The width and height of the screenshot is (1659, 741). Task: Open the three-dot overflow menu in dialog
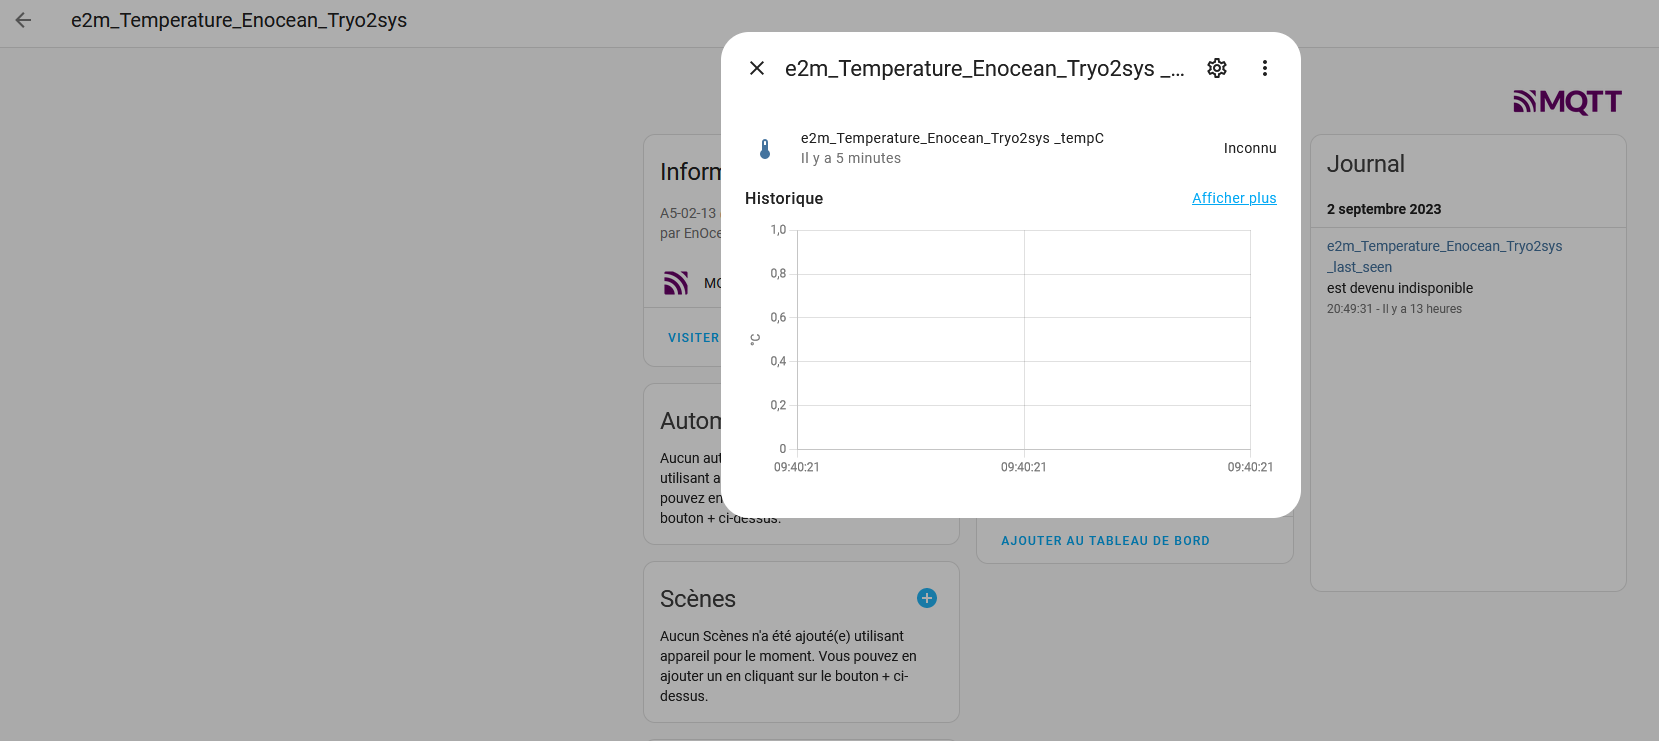[1265, 68]
